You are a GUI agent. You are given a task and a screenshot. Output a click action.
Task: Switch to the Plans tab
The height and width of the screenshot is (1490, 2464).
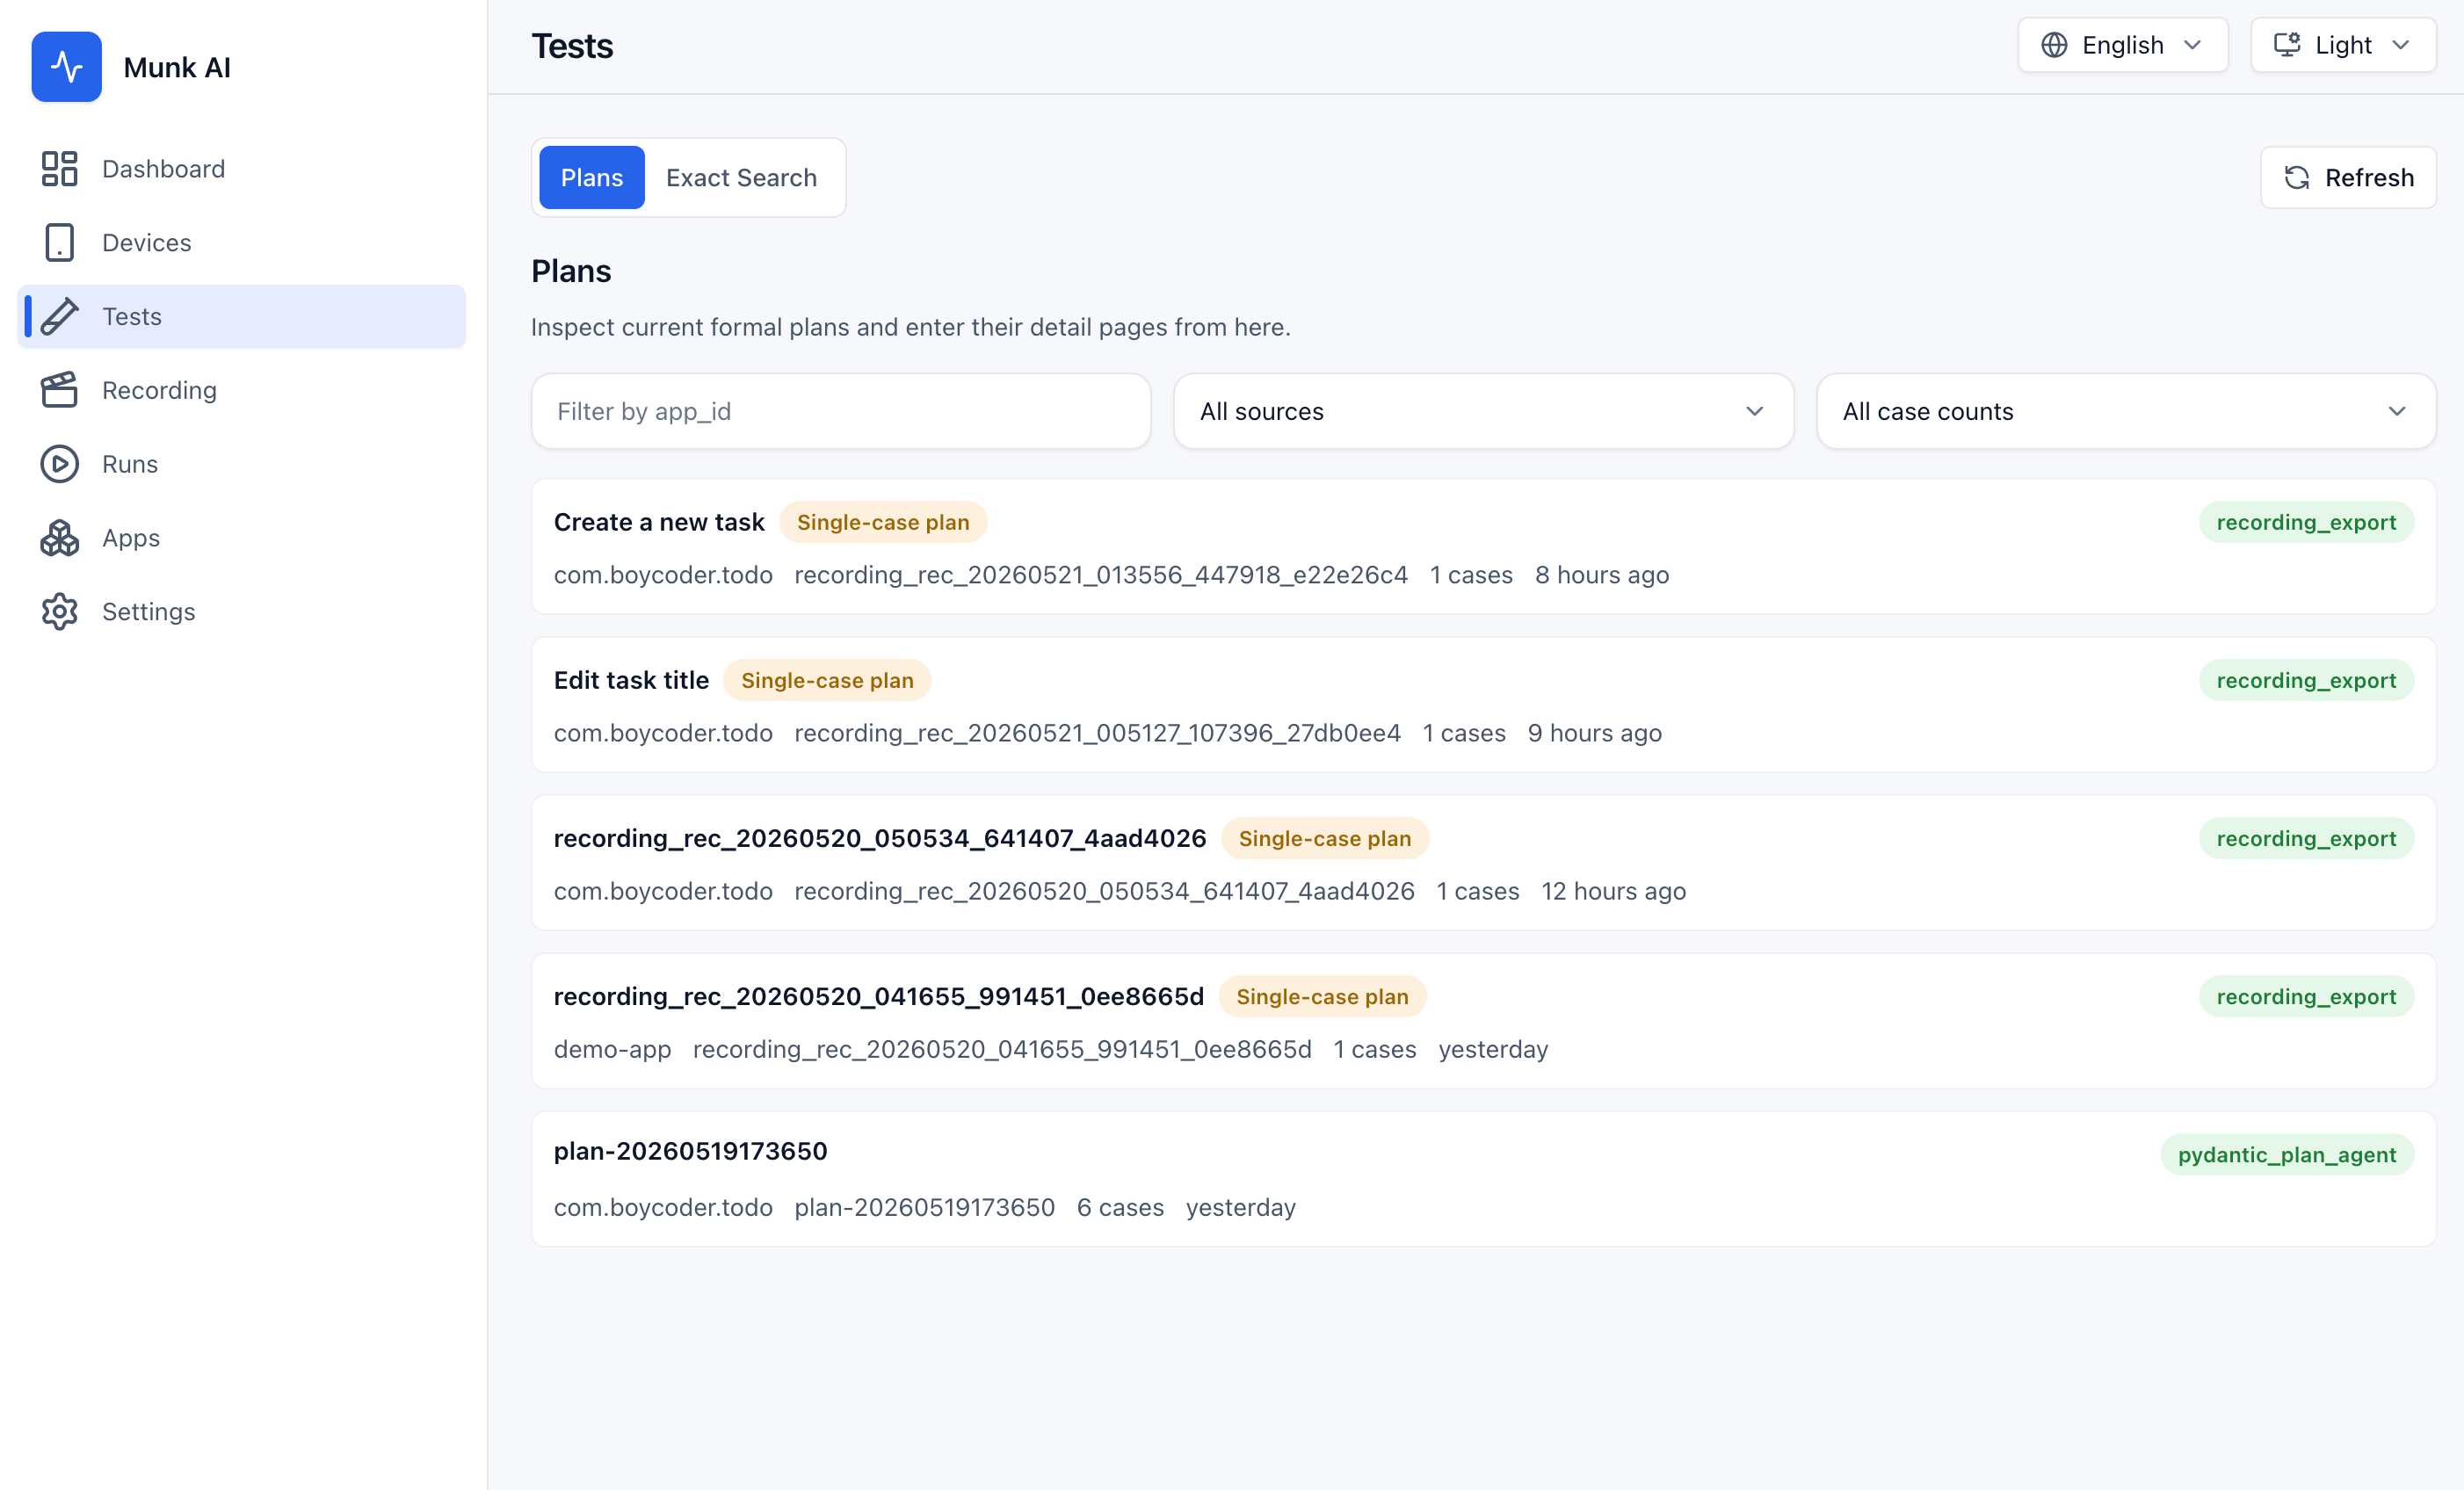point(592,178)
